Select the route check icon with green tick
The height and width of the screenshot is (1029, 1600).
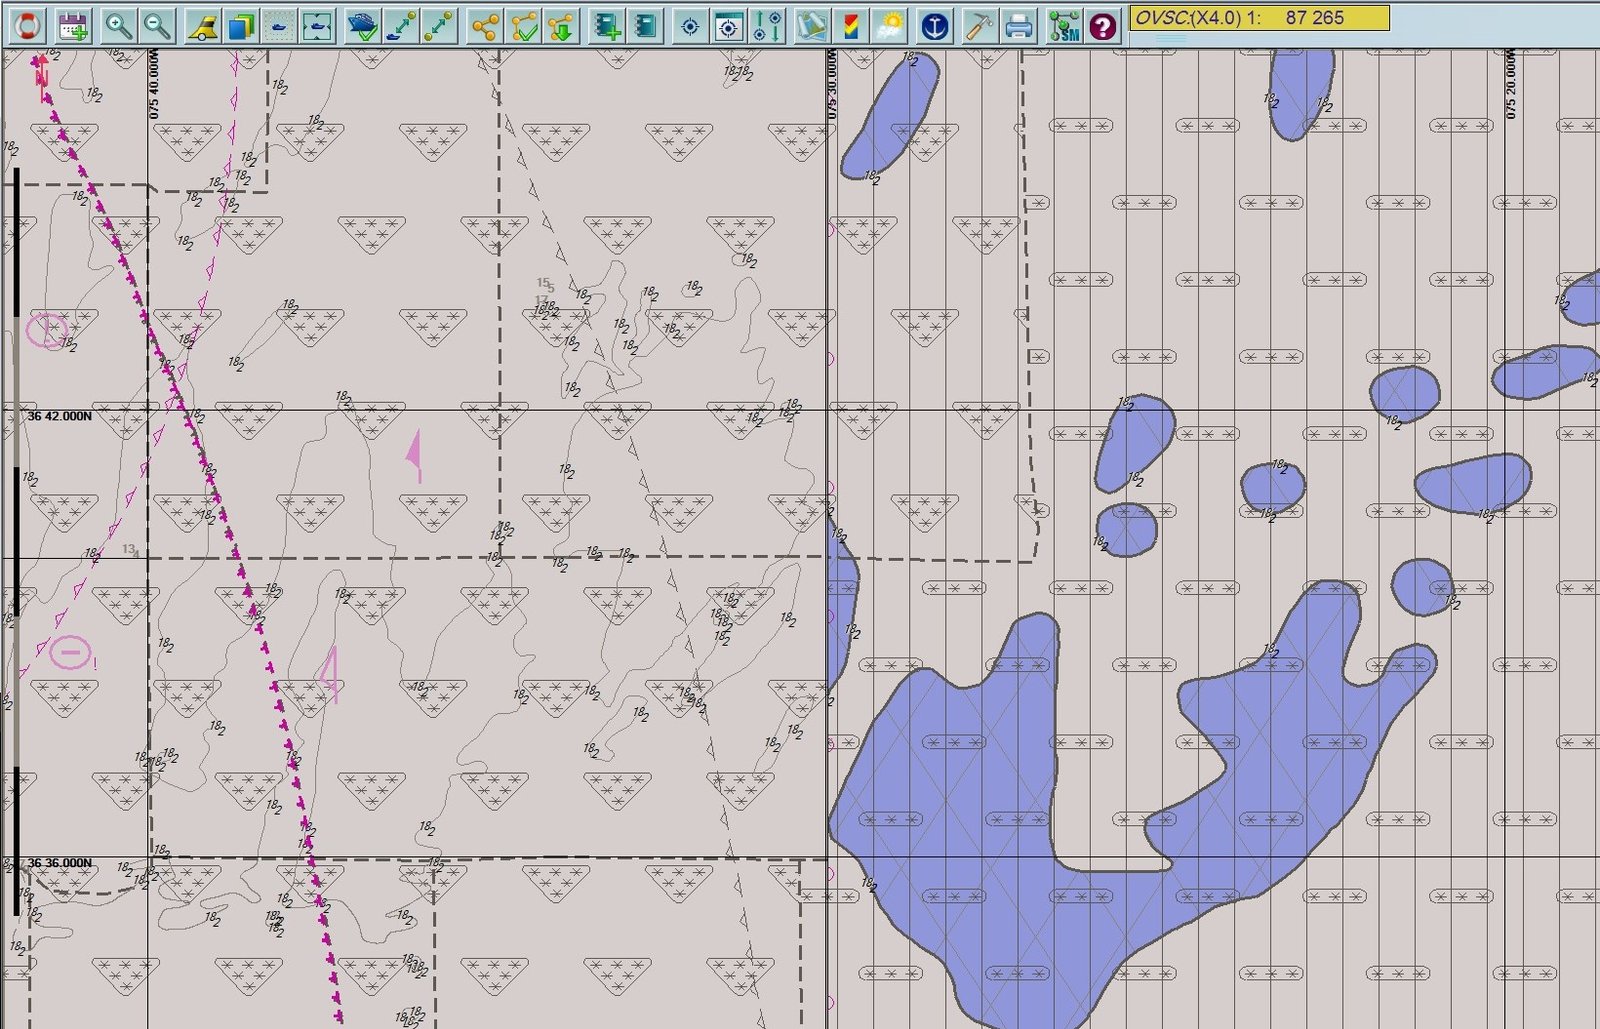[524, 26]
